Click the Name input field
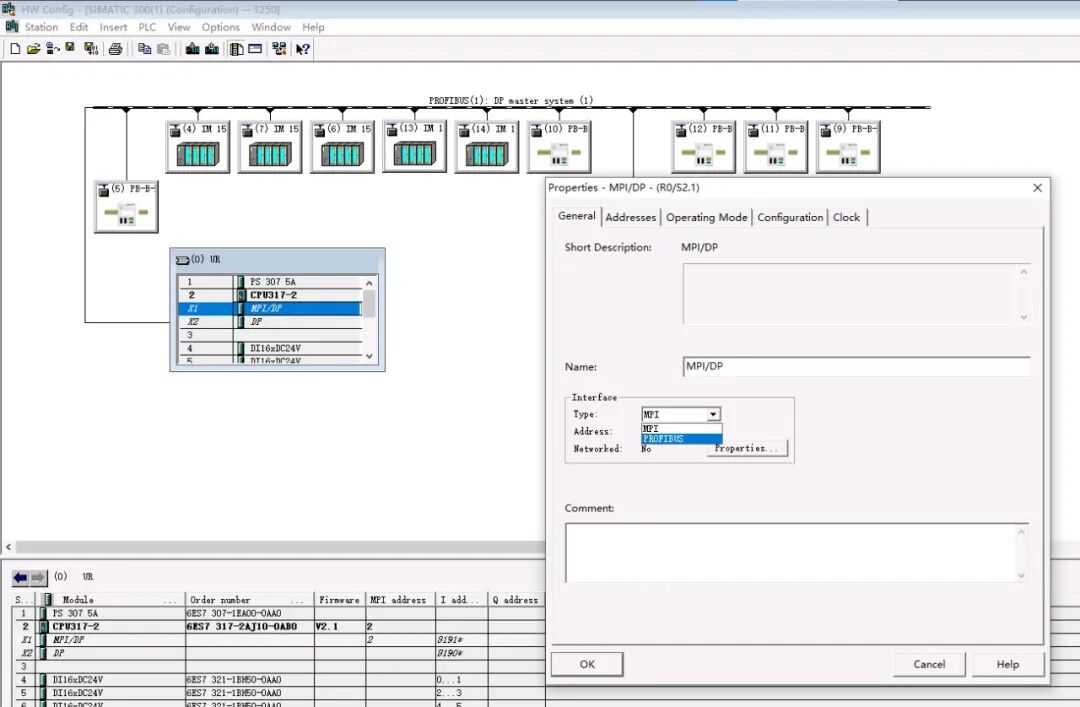 [x=857, y=367]
